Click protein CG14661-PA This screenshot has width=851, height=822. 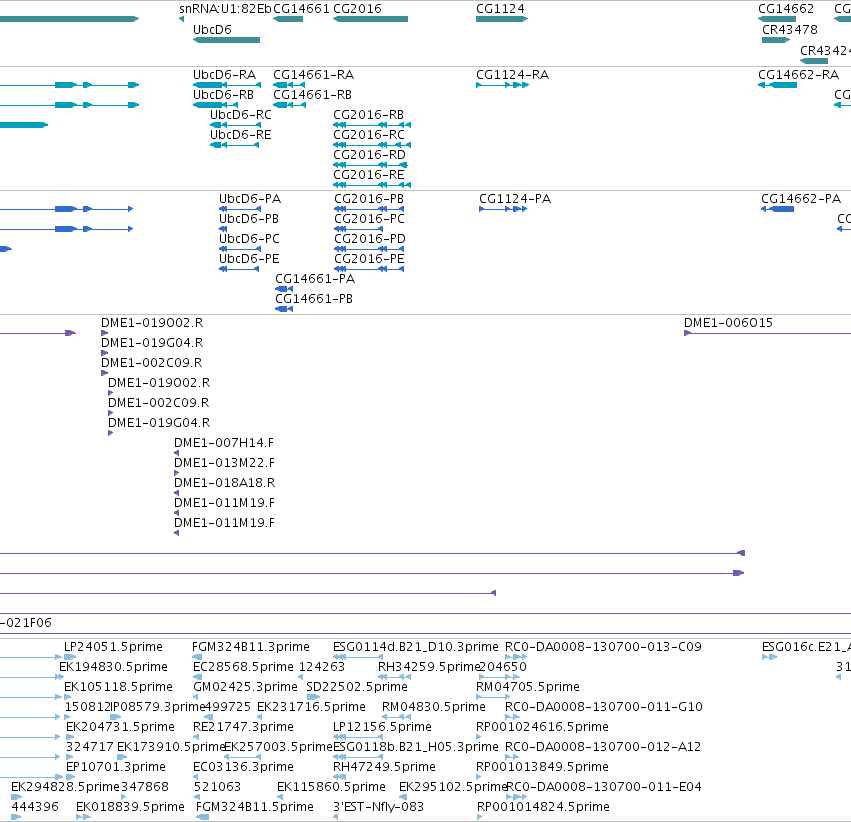(x=284, y=289)
